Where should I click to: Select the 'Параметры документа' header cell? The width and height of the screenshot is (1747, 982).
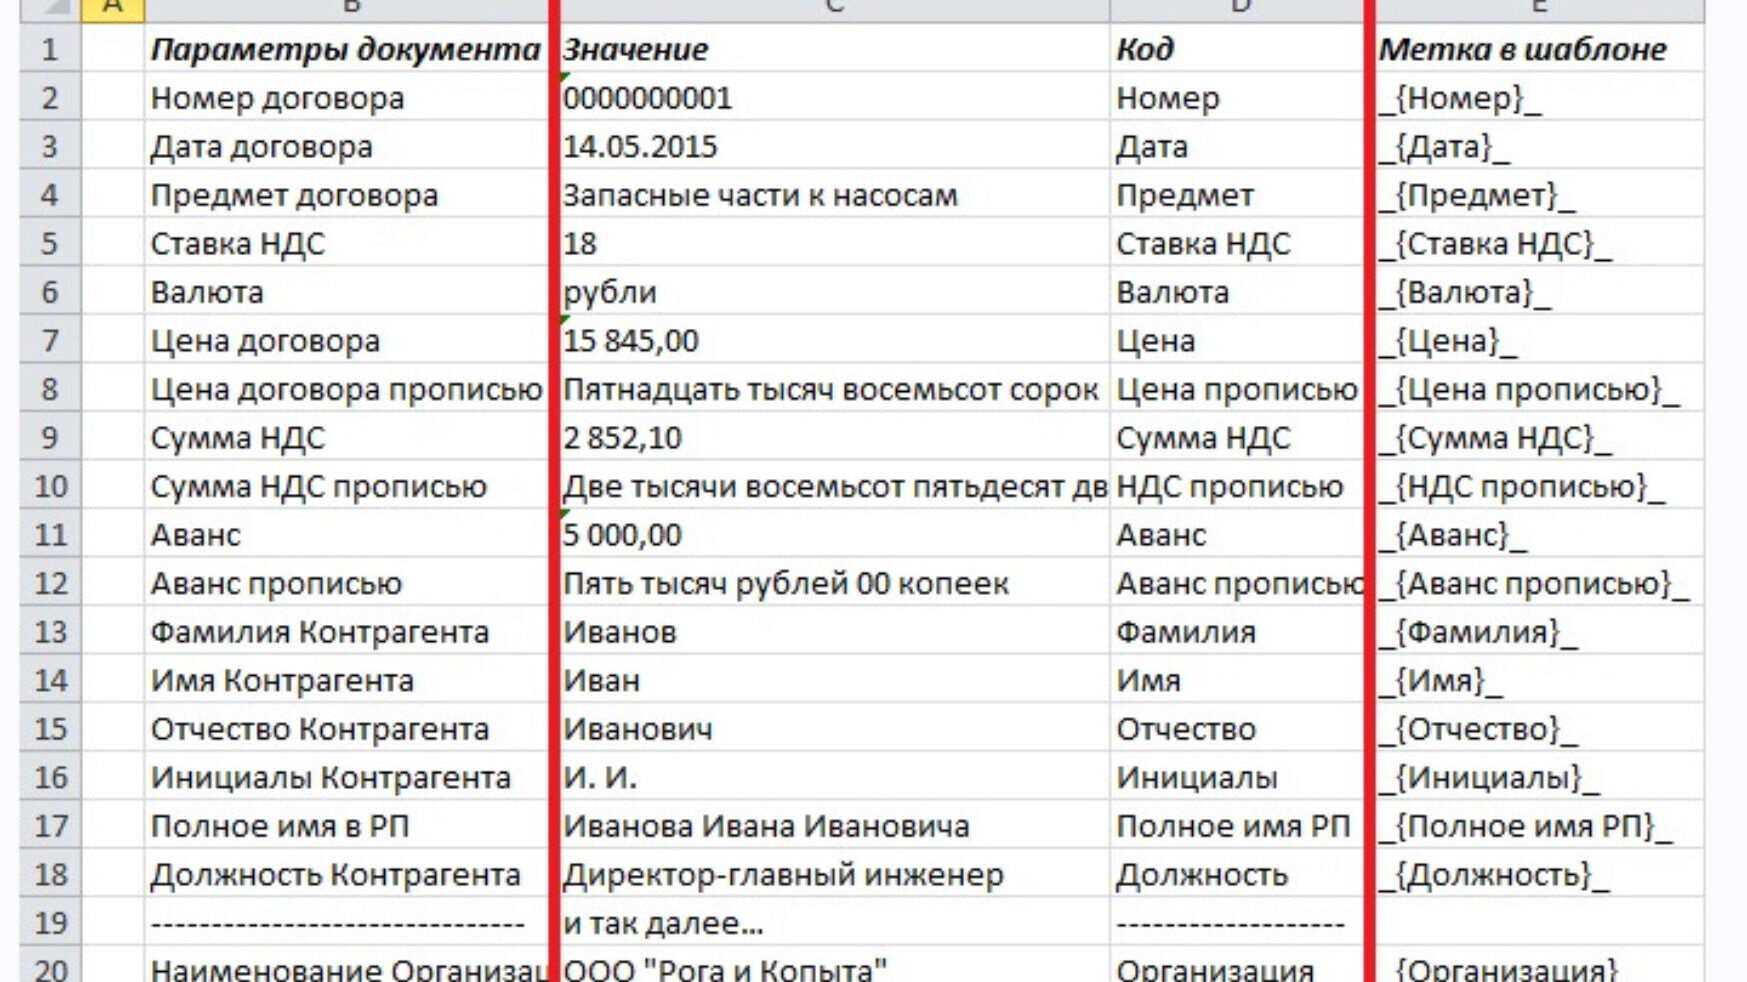click(345, 49)
